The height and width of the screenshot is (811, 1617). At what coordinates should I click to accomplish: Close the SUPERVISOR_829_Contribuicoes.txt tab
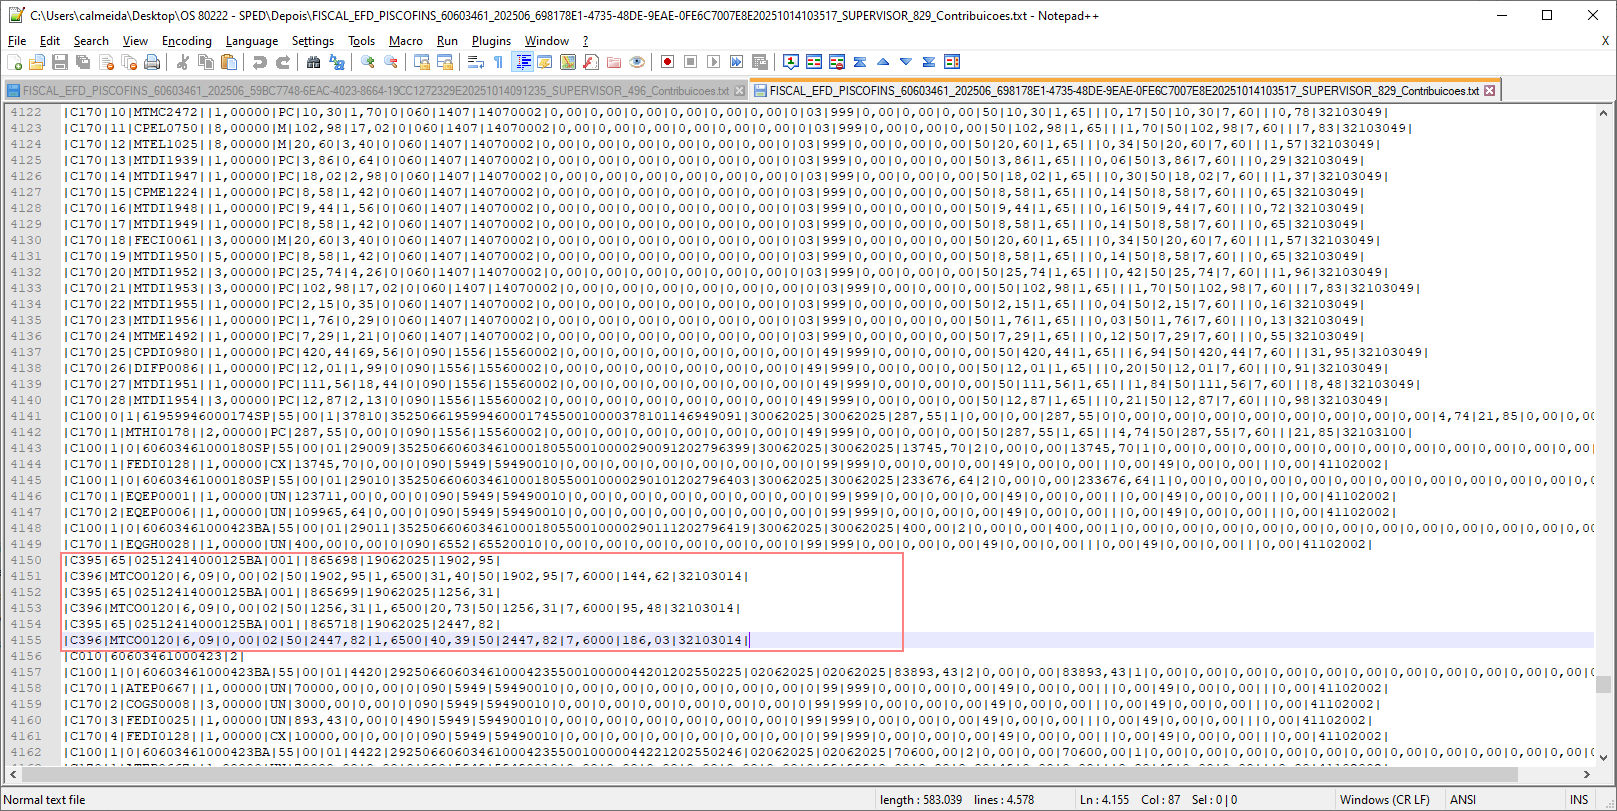point(1489,90)
